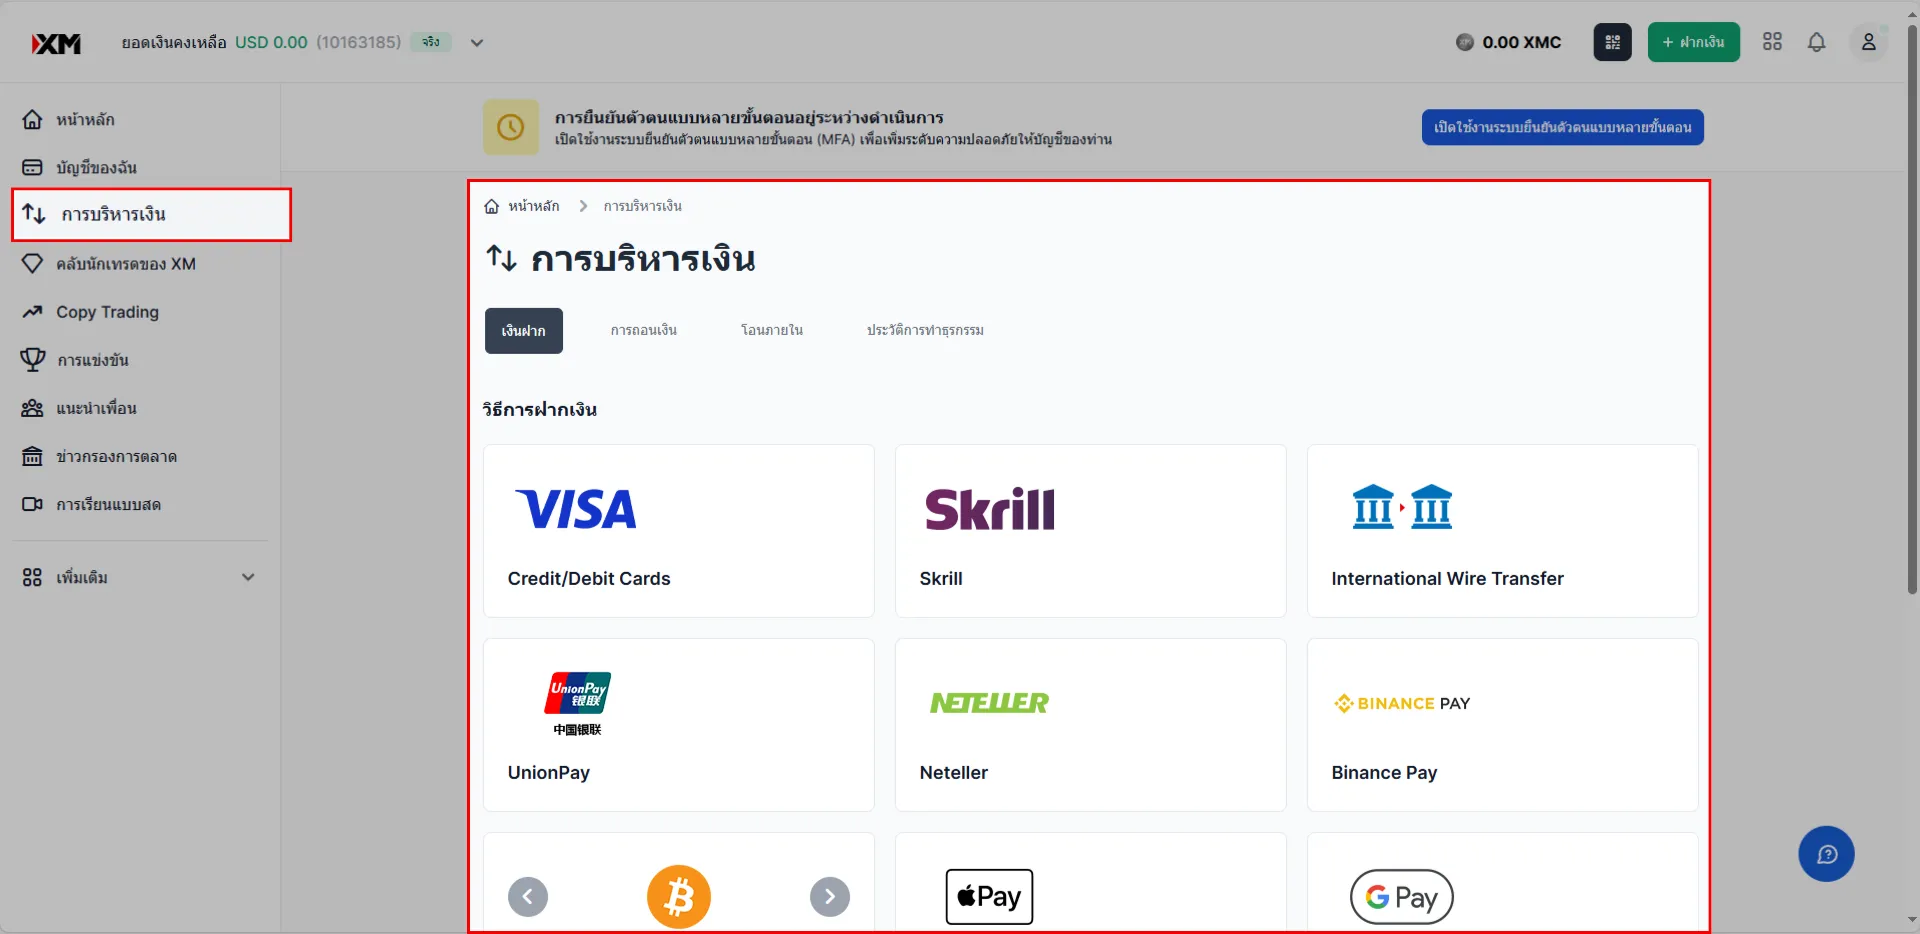Click the green ฝากเงิน deposit button
This screenshot has width=1920, height=934.
1694,42
